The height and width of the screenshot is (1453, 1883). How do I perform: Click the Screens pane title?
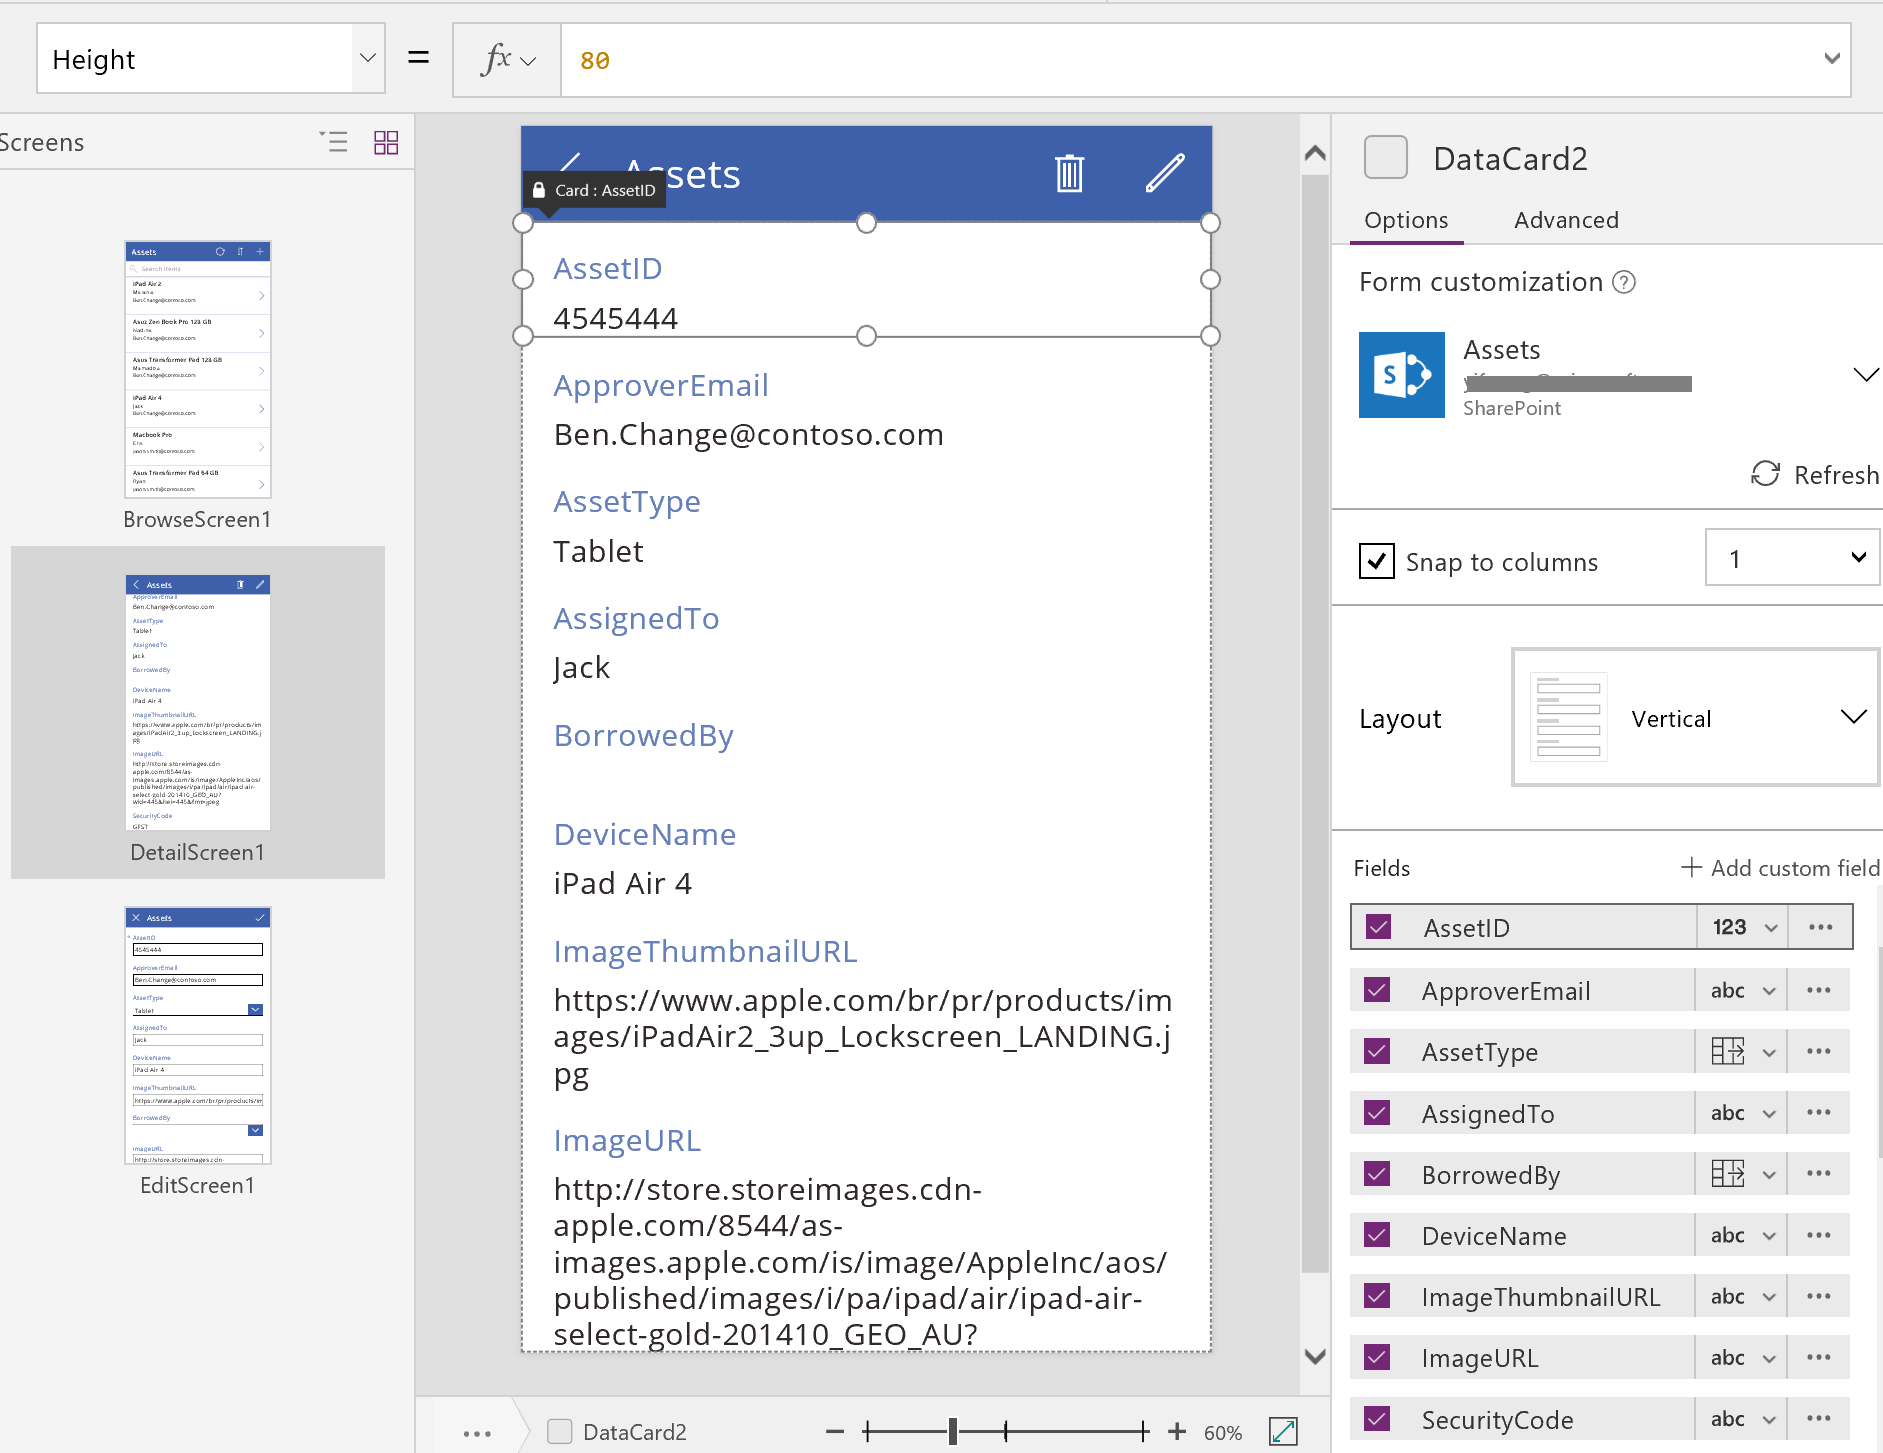coord(40,142)
